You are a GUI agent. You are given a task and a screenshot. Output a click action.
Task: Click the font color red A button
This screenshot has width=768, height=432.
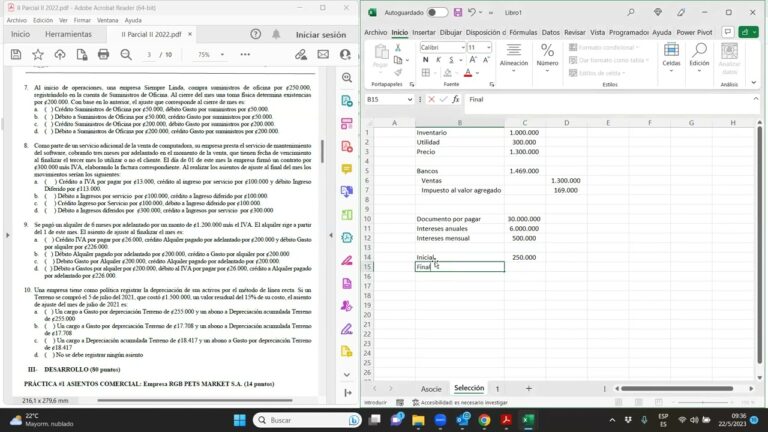(468, 73)
